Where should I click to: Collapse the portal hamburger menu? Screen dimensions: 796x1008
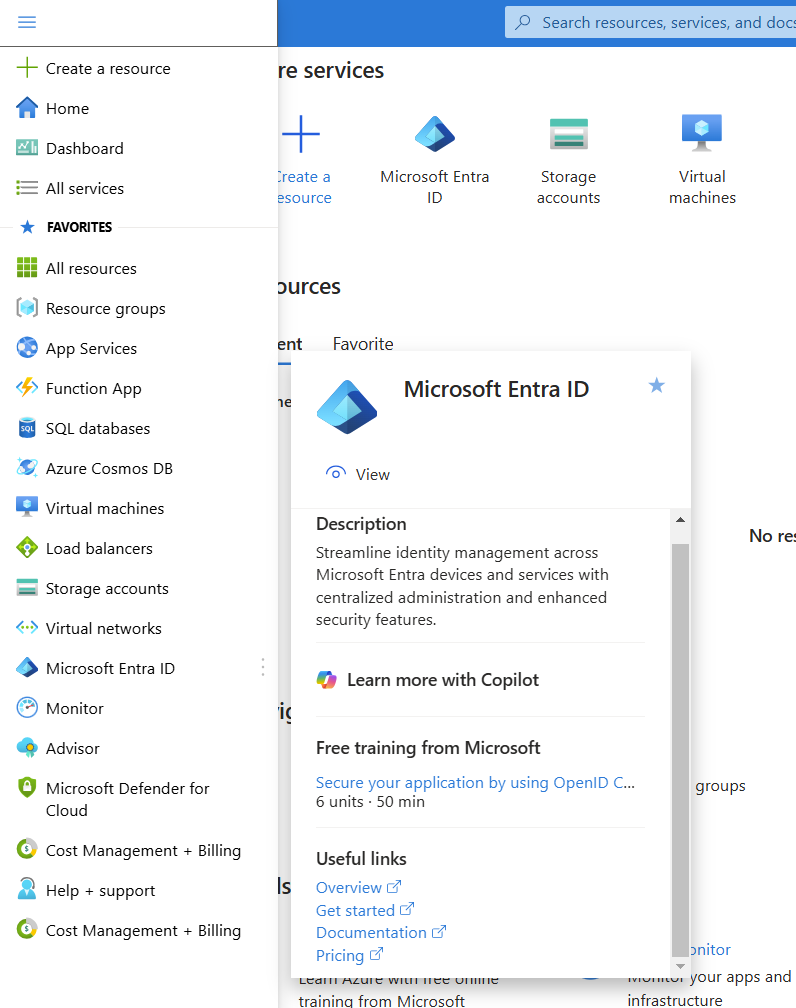[26, 22]
